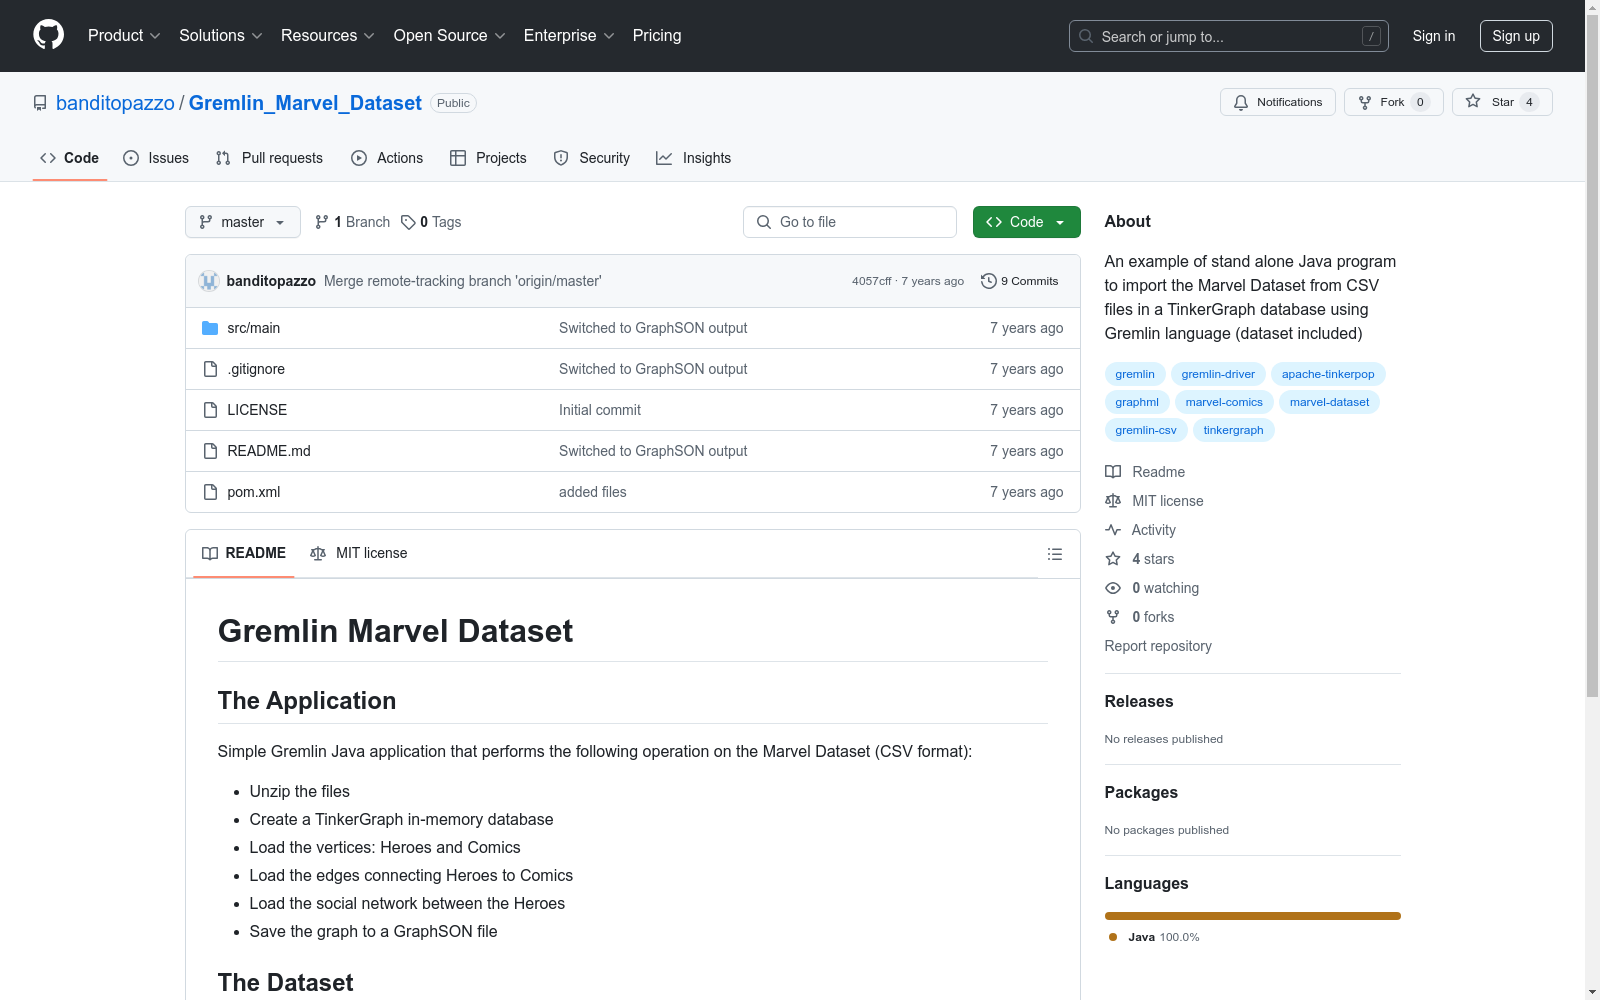Switch to the Code tab

70,158
